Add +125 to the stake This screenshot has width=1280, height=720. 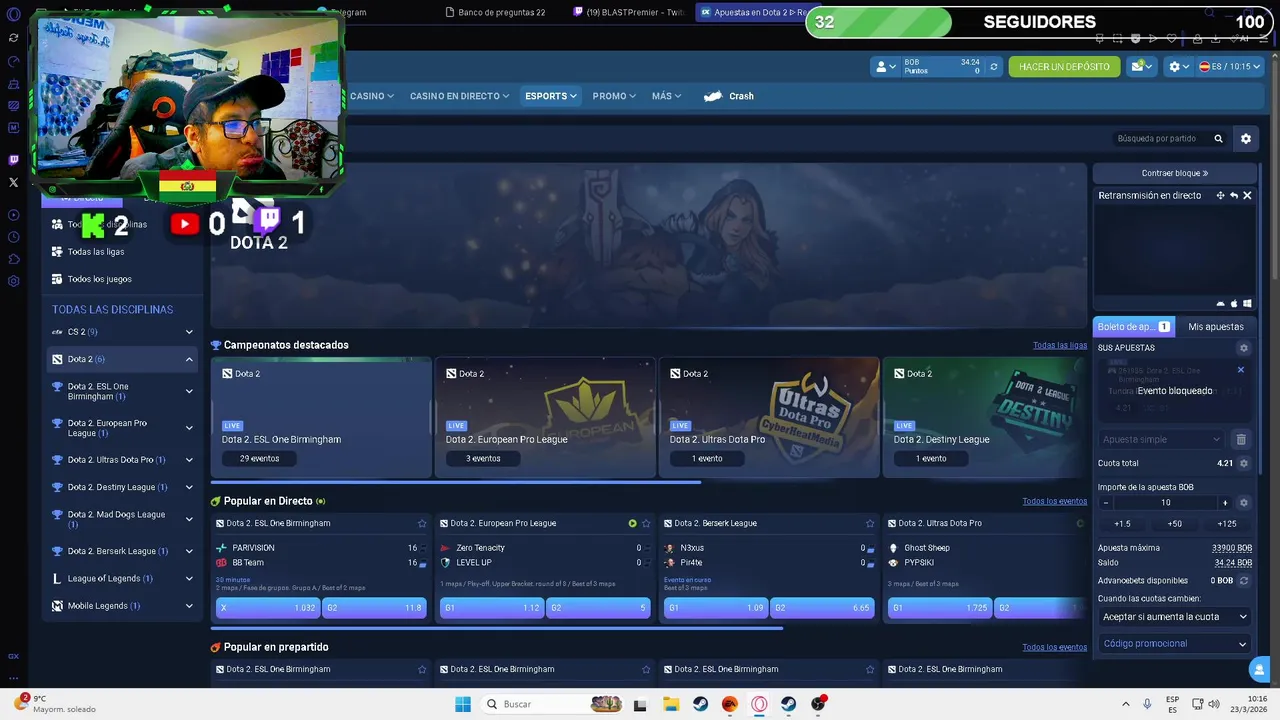click(1227, 523)
